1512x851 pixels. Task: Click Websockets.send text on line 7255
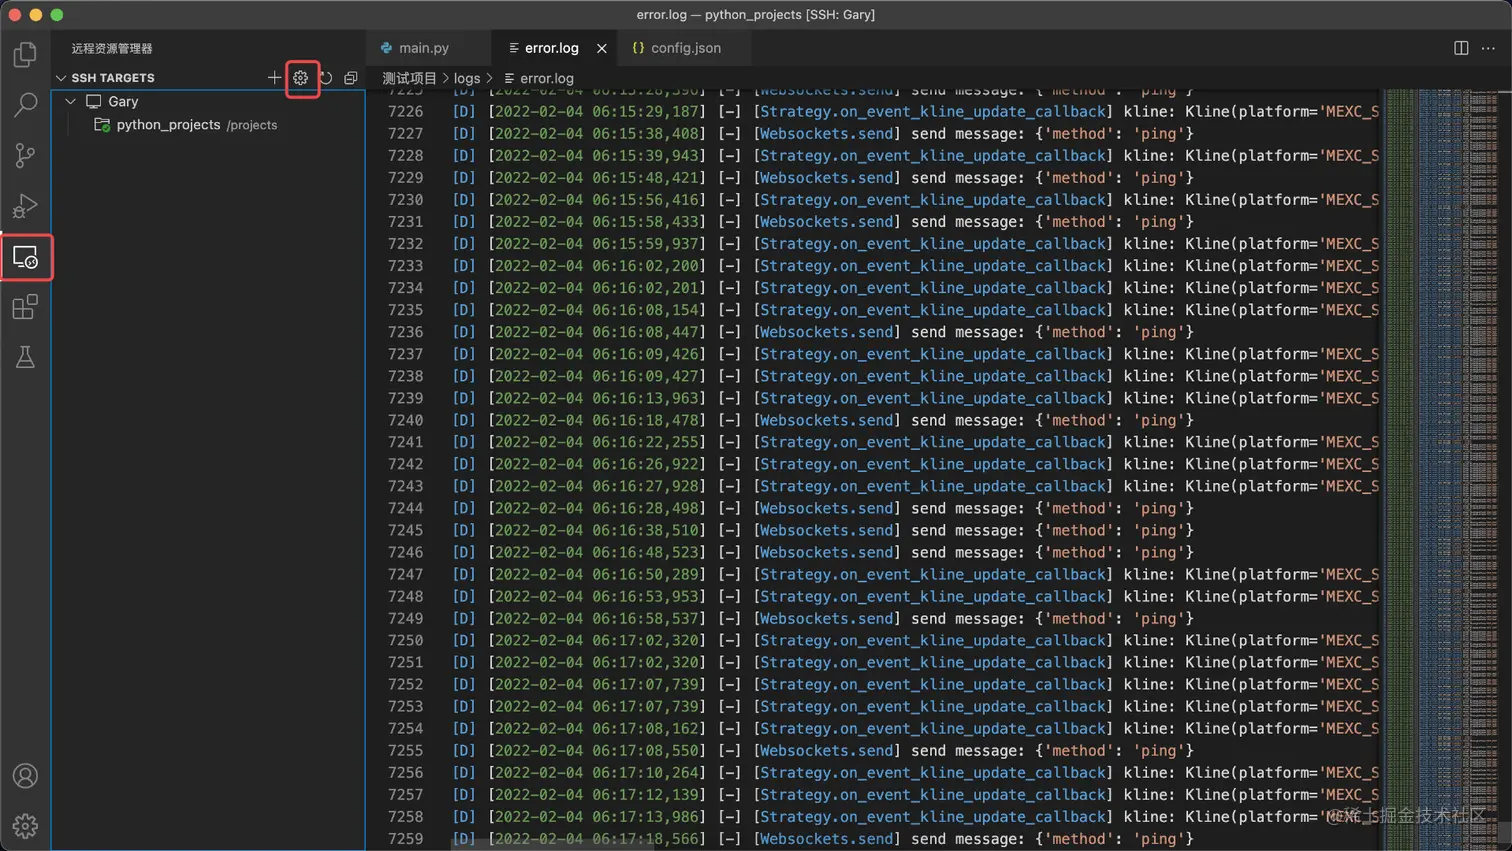coord(826,751)
